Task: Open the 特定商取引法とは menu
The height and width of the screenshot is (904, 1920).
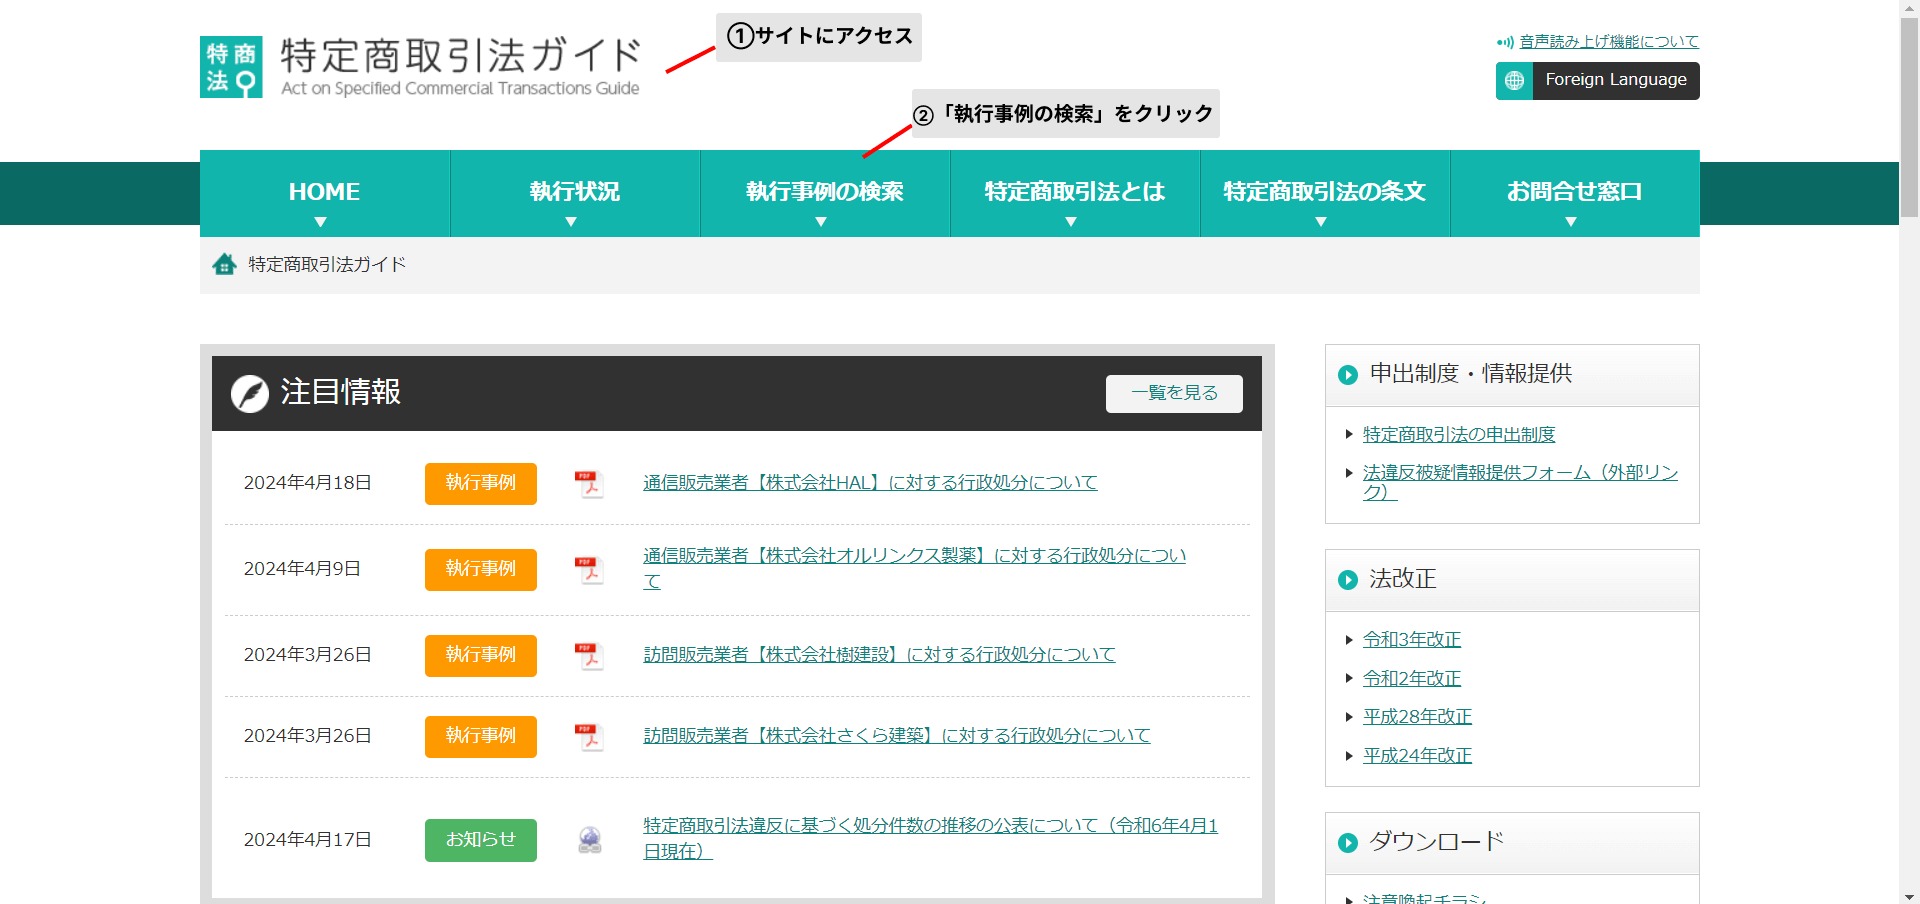Action: (1075, 193)
